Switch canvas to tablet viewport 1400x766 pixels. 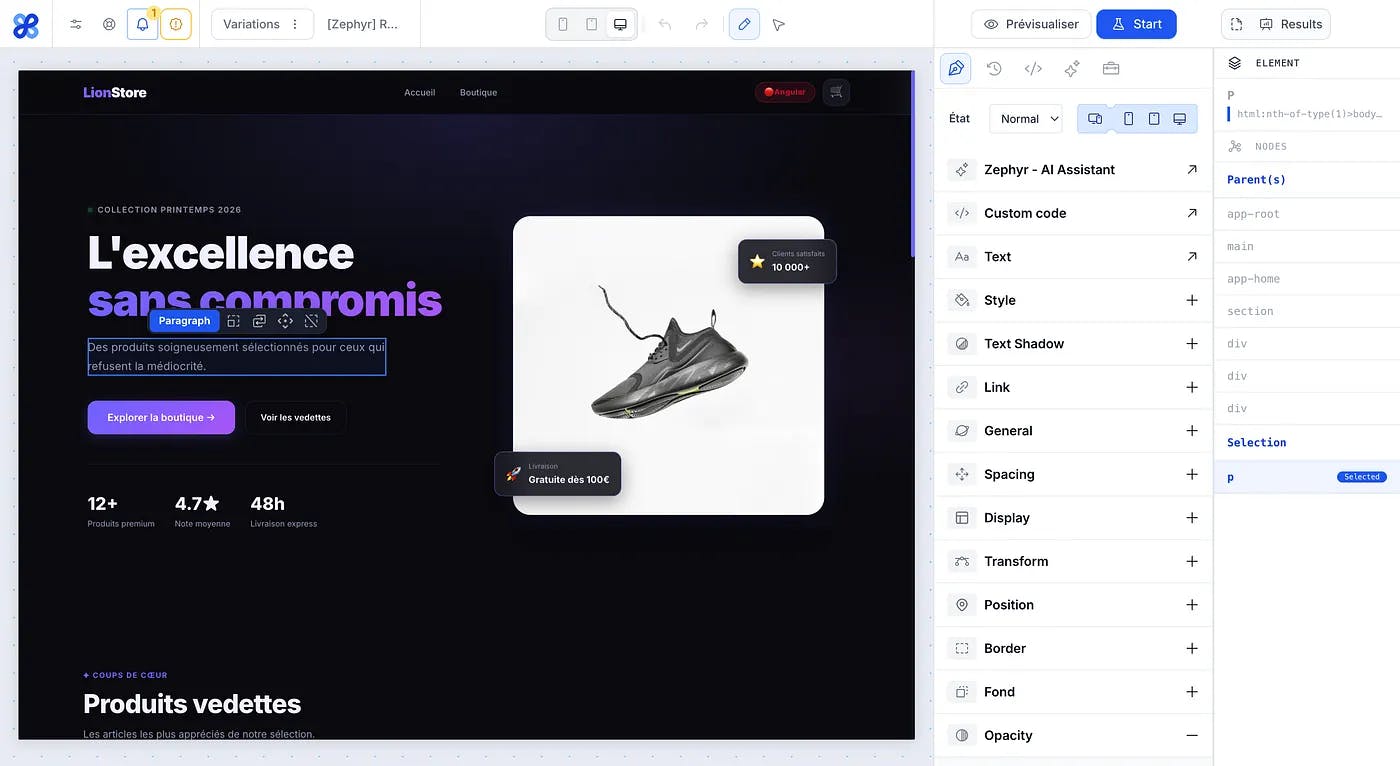click(592, 24)
